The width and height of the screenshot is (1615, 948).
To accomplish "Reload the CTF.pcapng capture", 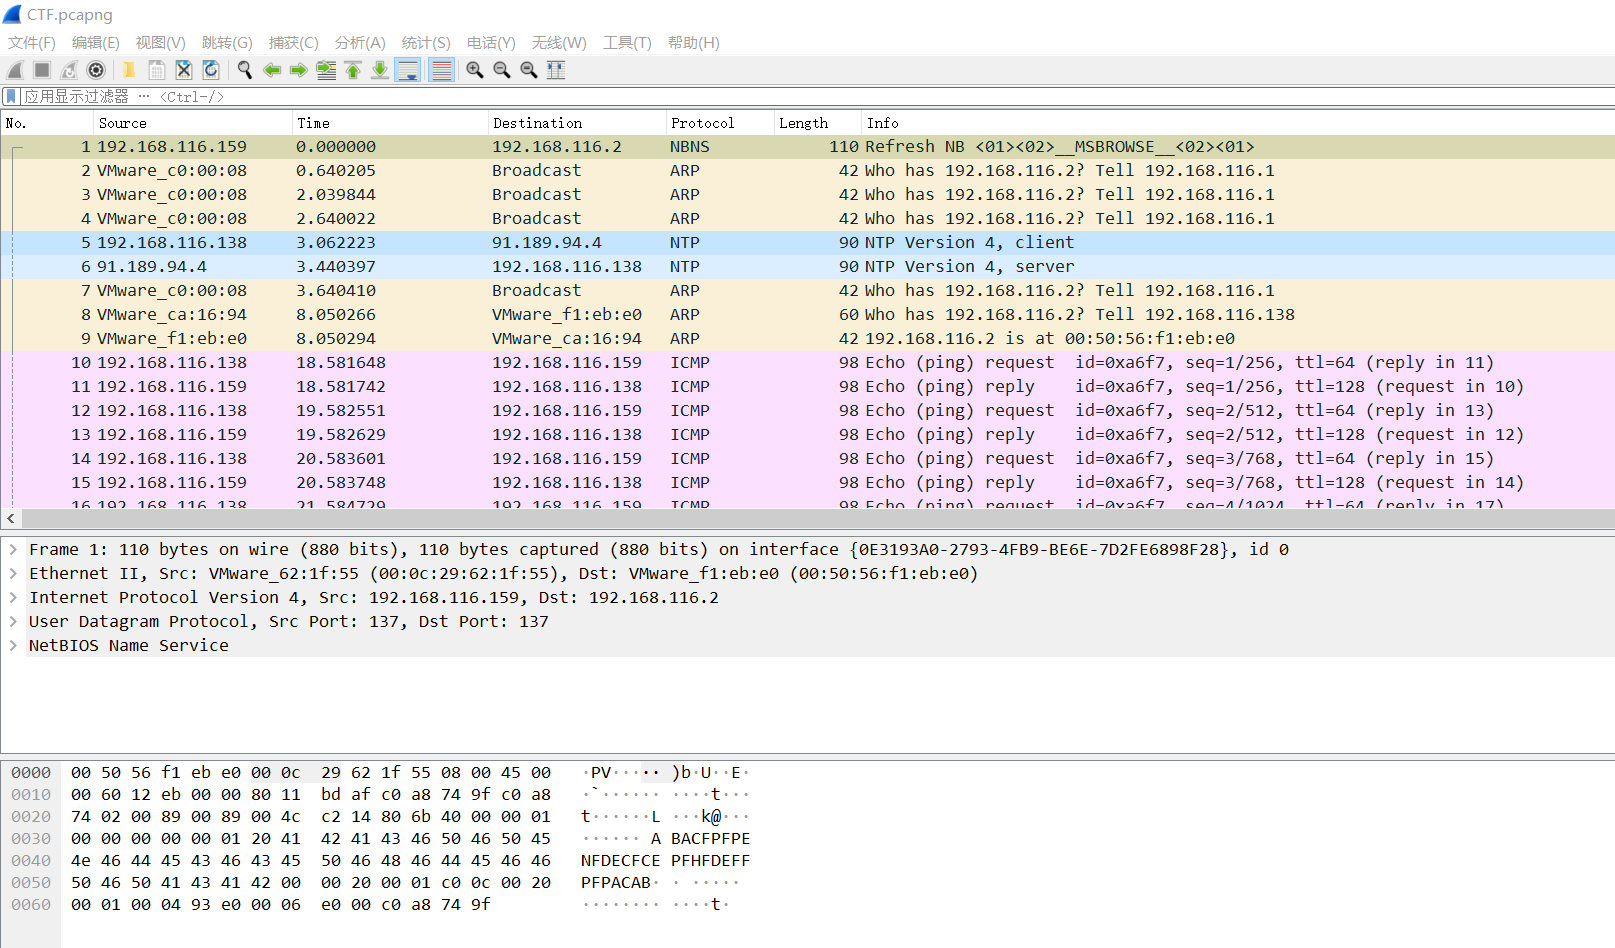I will (x=210, y=70).
